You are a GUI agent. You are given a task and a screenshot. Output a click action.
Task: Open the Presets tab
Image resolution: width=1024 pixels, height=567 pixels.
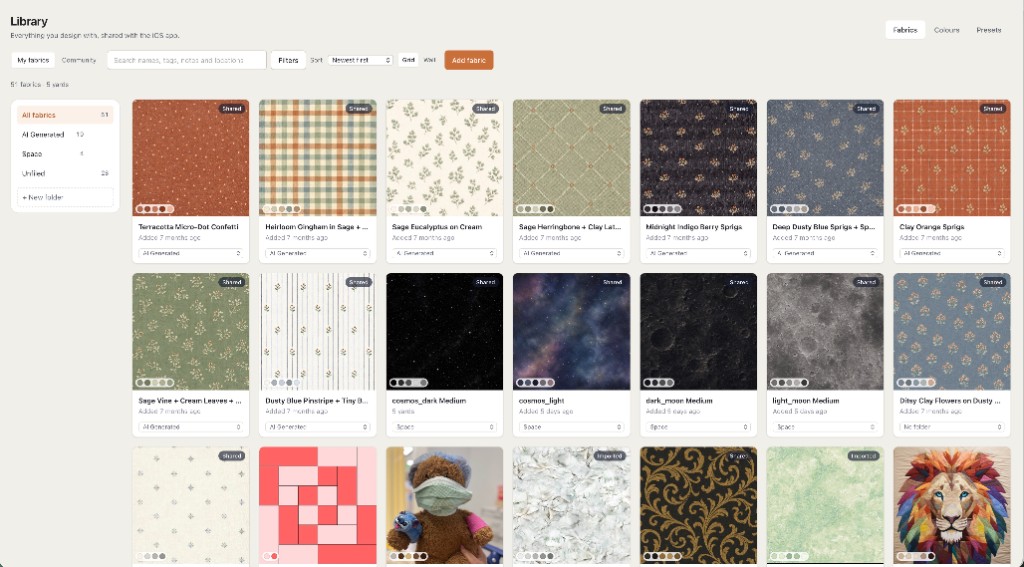tap(989, 30)
